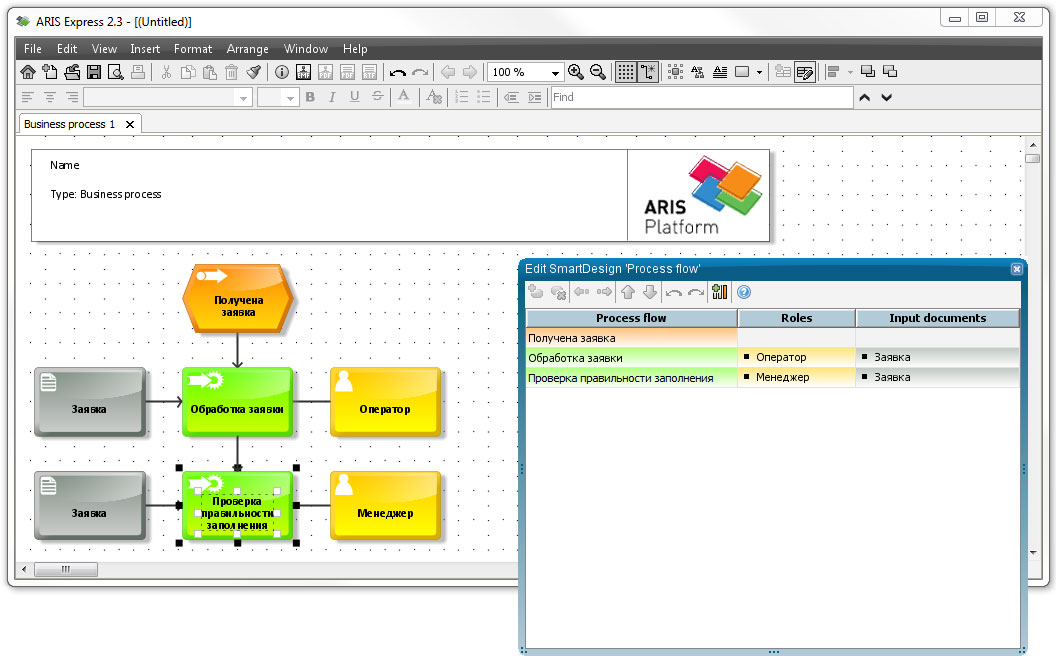Toggle the connection mode button beside grid

point(649,72)
